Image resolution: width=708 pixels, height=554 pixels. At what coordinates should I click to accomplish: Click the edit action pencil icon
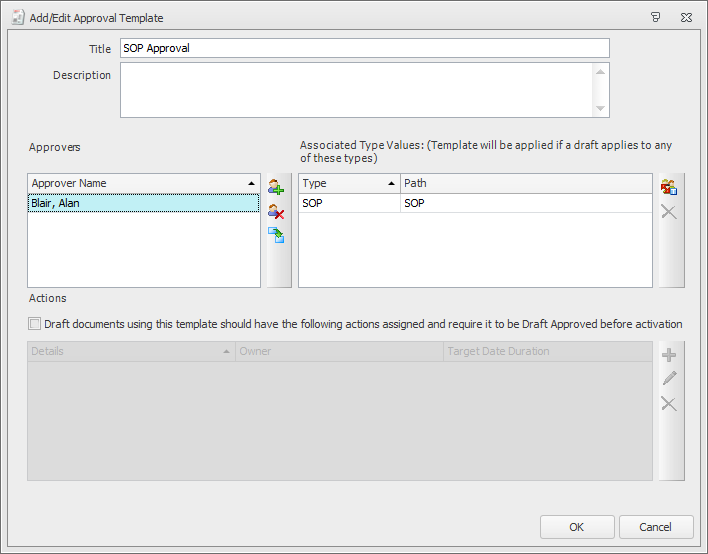[x=669, y=379]
